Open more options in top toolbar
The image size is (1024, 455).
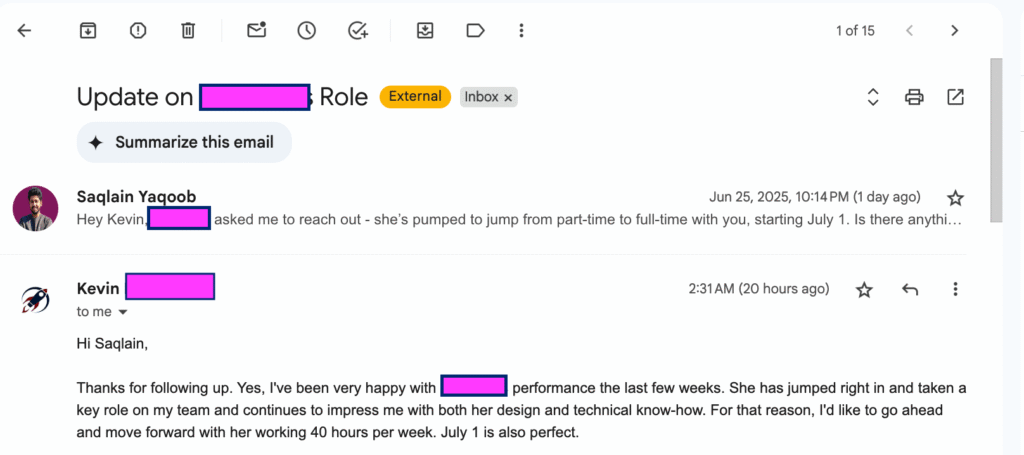[x=521, y=30]
